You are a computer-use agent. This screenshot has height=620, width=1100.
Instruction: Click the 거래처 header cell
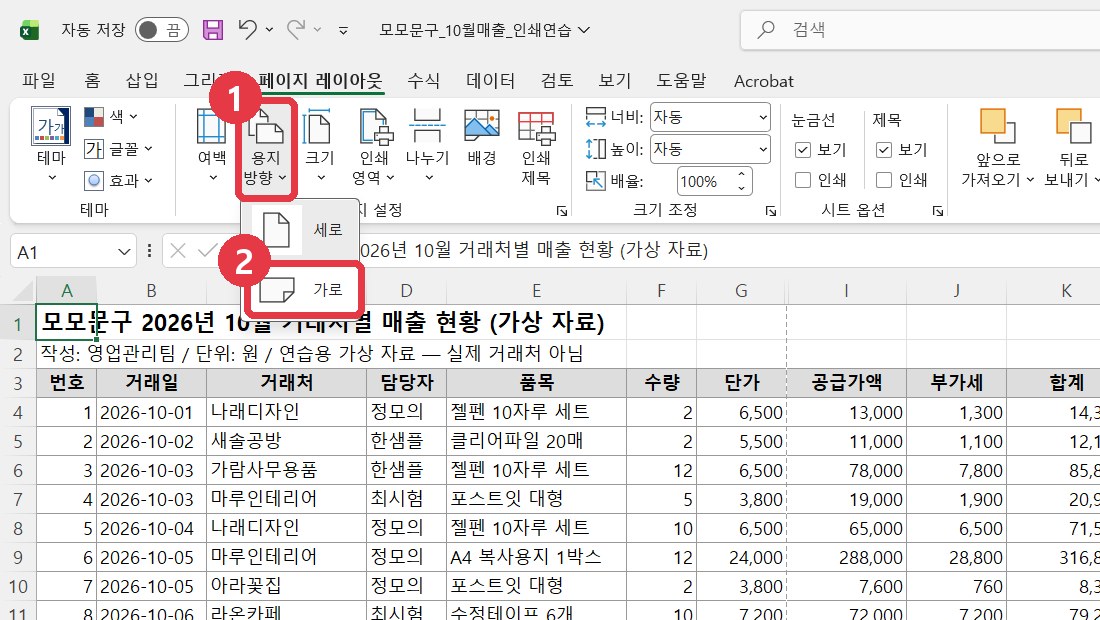(x=286, y=383)
